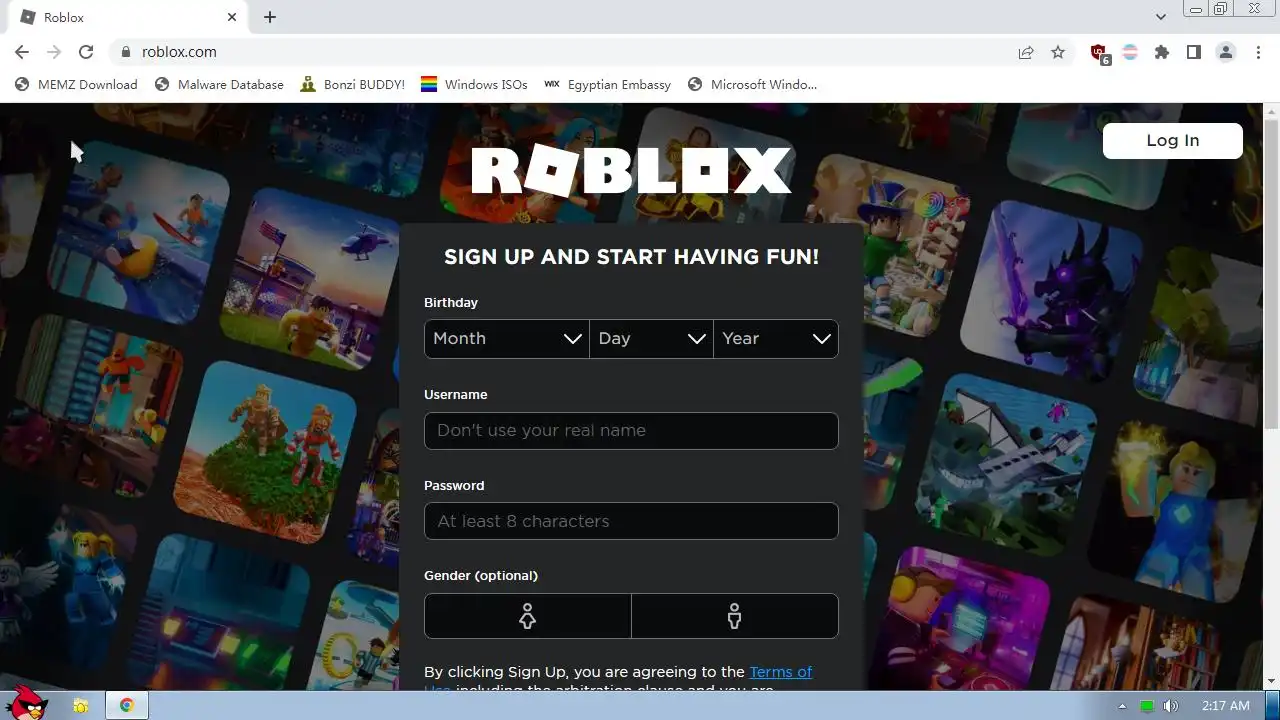Close the Roblox tab
This screenshot has height=720, width=1280.
click(x=232, y=17)
